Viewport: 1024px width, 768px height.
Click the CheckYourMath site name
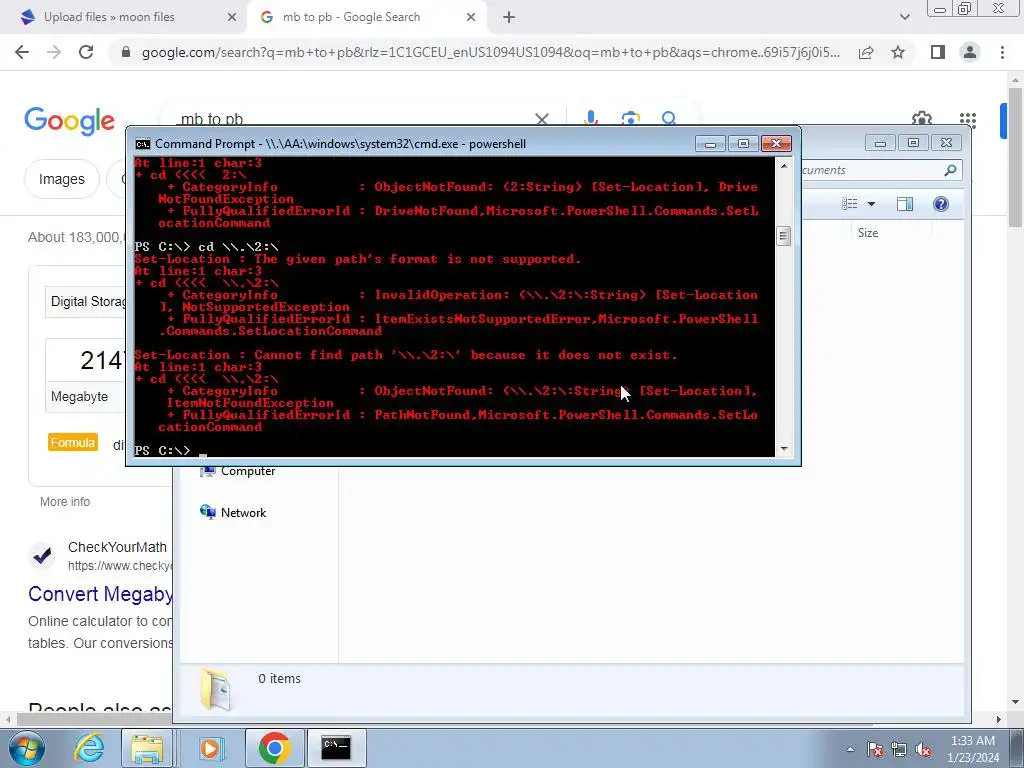coord(117,547)
